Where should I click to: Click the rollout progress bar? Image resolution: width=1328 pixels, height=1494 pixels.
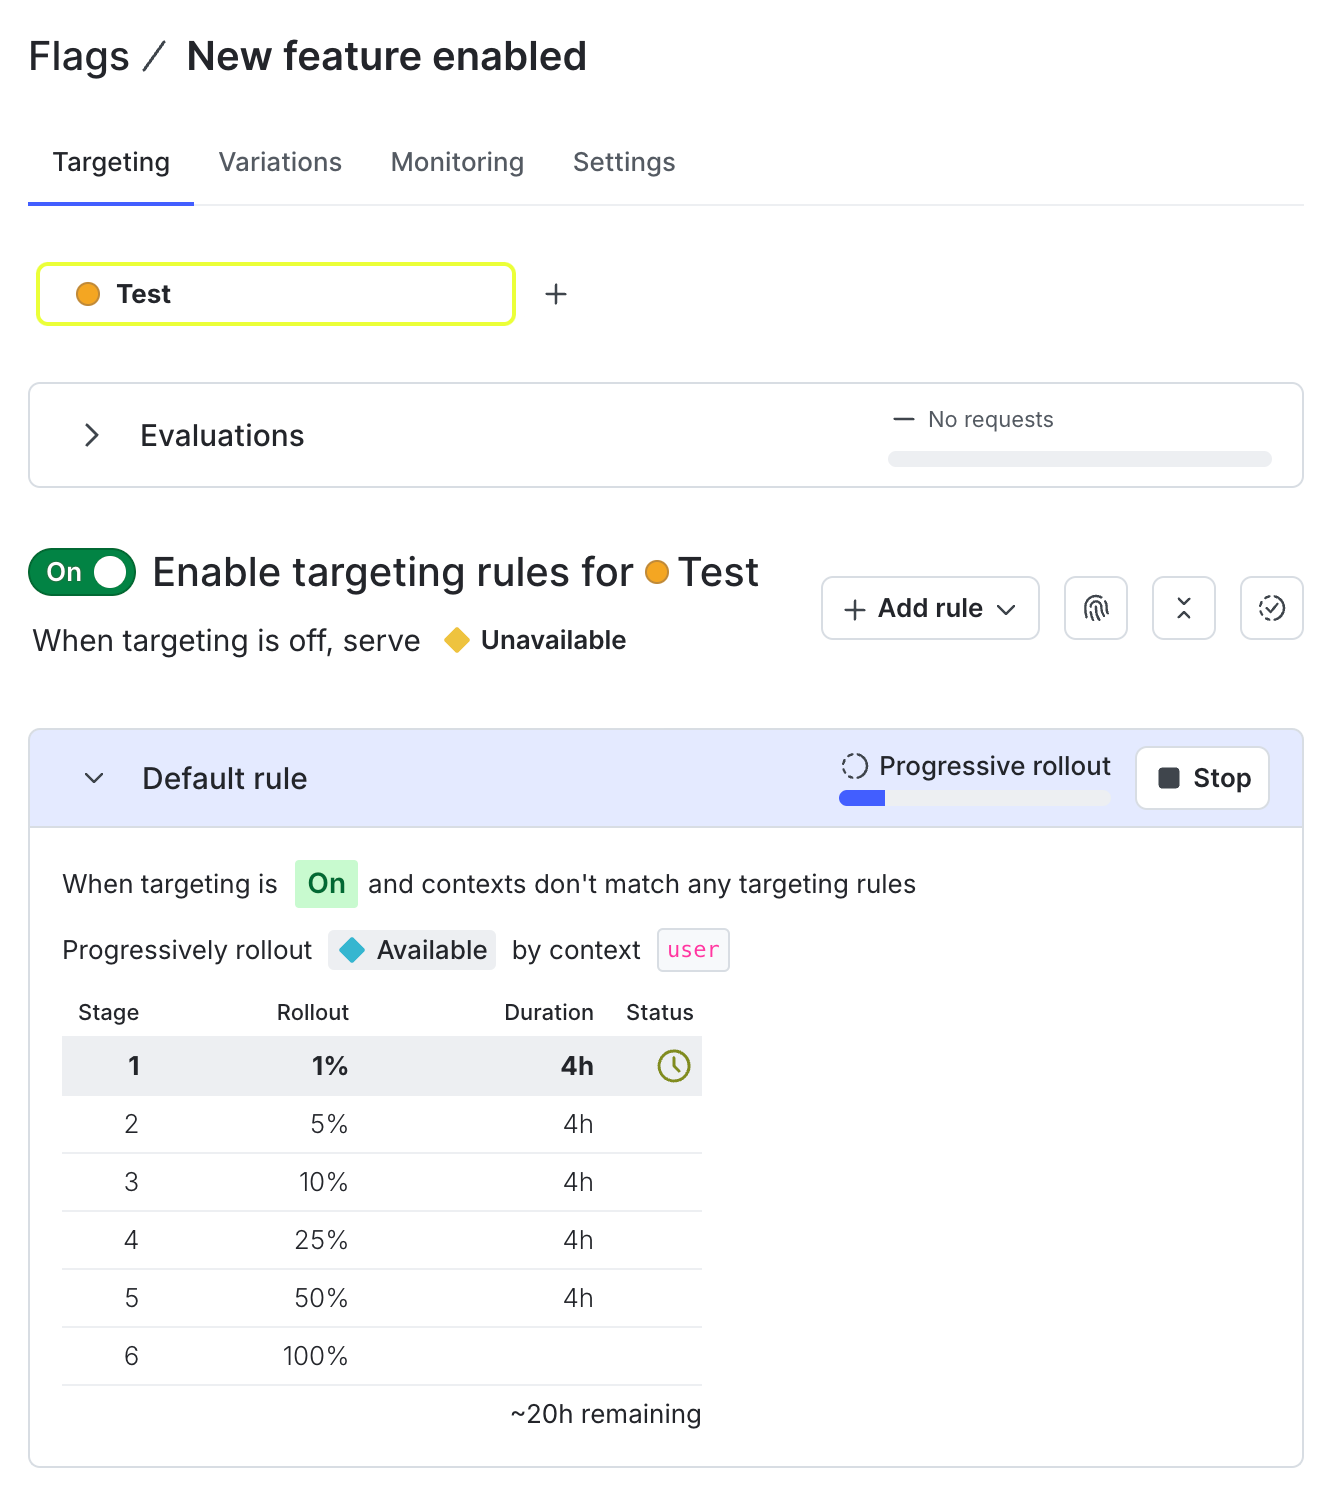tap(974, 798)
